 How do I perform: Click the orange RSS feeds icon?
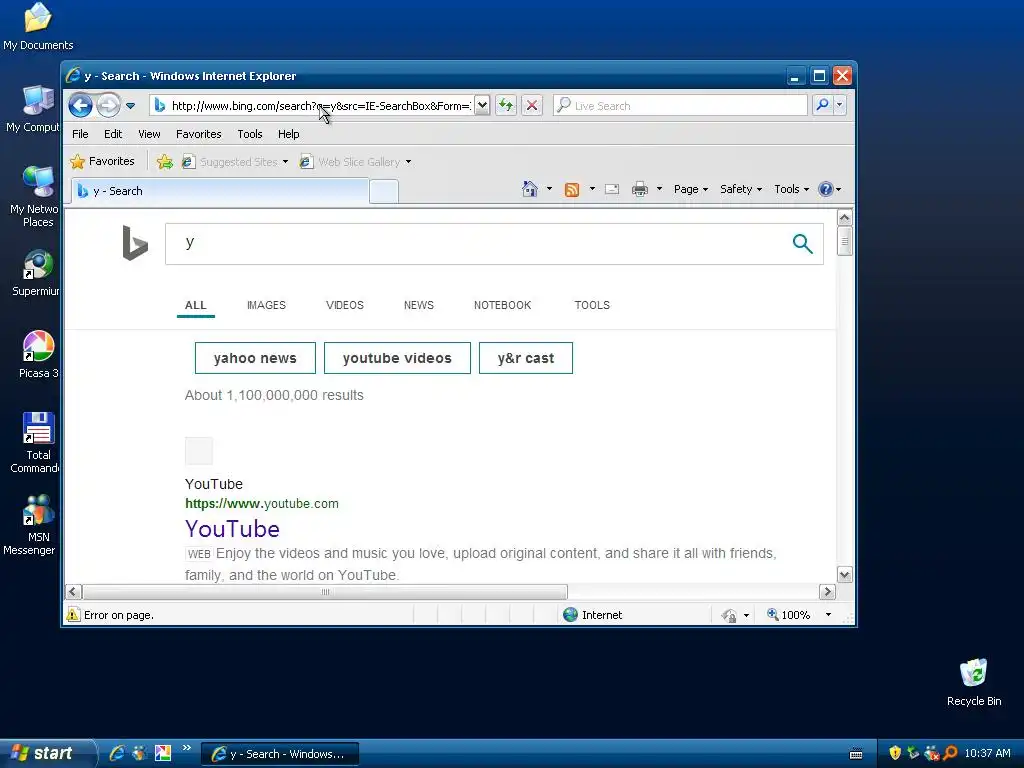pyautogui.click(x=572, y=189)
